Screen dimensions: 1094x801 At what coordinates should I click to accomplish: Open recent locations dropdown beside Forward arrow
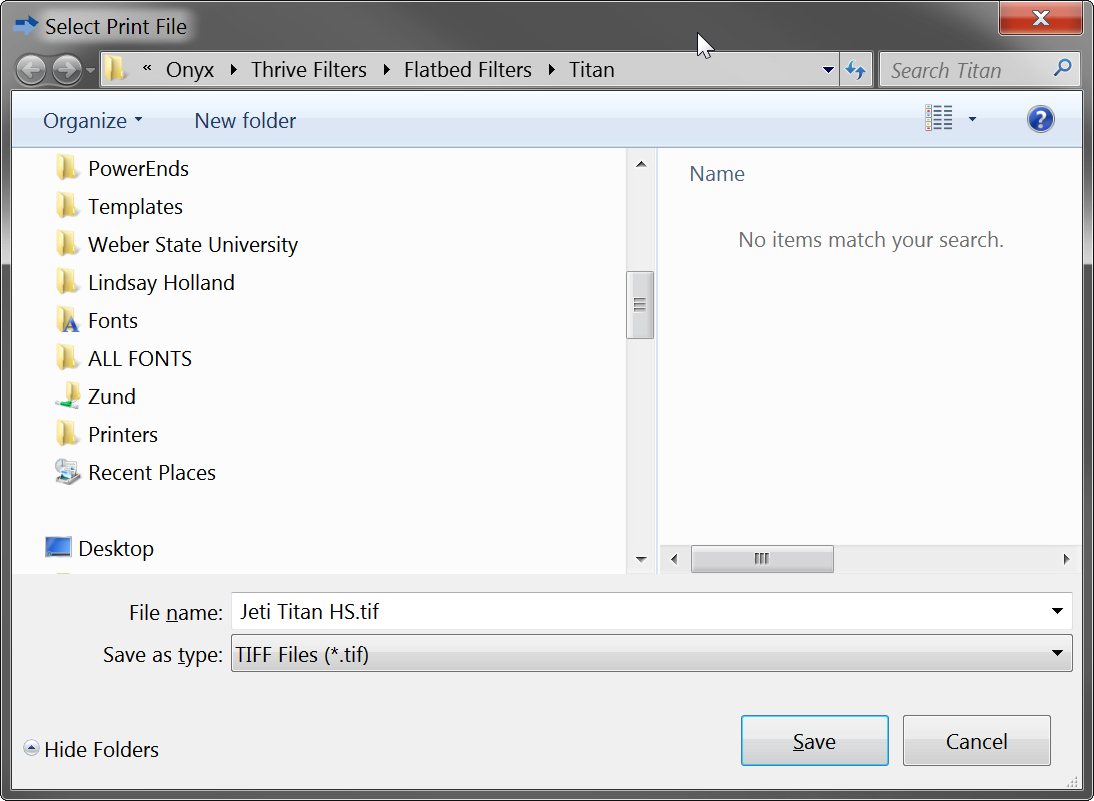(x=91, y=70)
